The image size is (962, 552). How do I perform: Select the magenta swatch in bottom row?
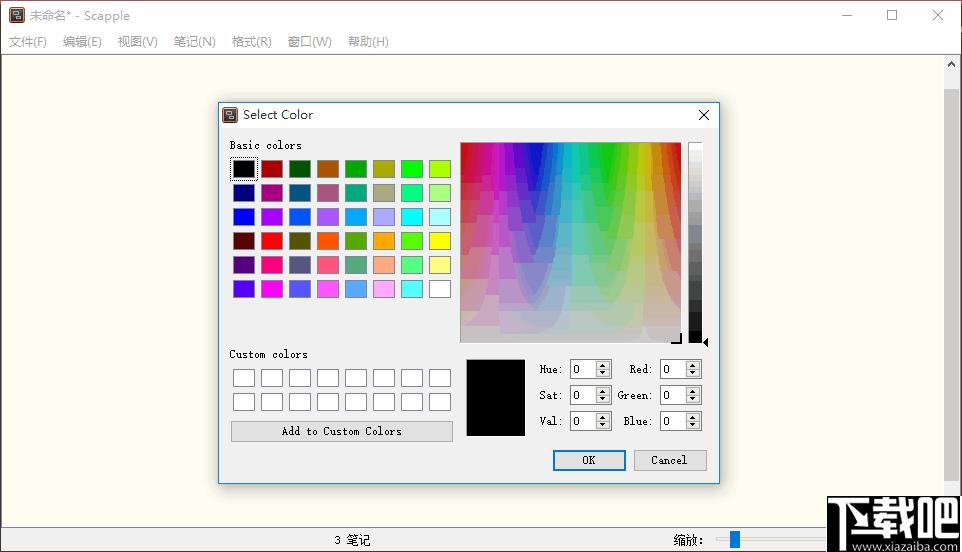pyautogui.click(x=272, y=289)
